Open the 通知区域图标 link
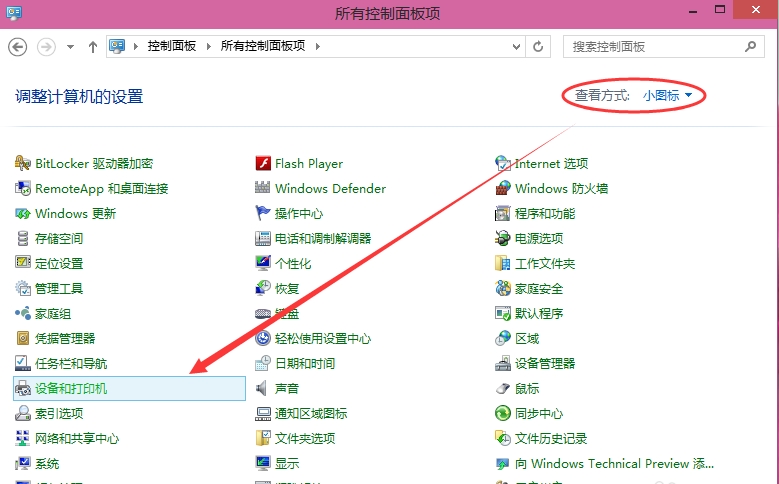The image size is (779, 484). 311,414
